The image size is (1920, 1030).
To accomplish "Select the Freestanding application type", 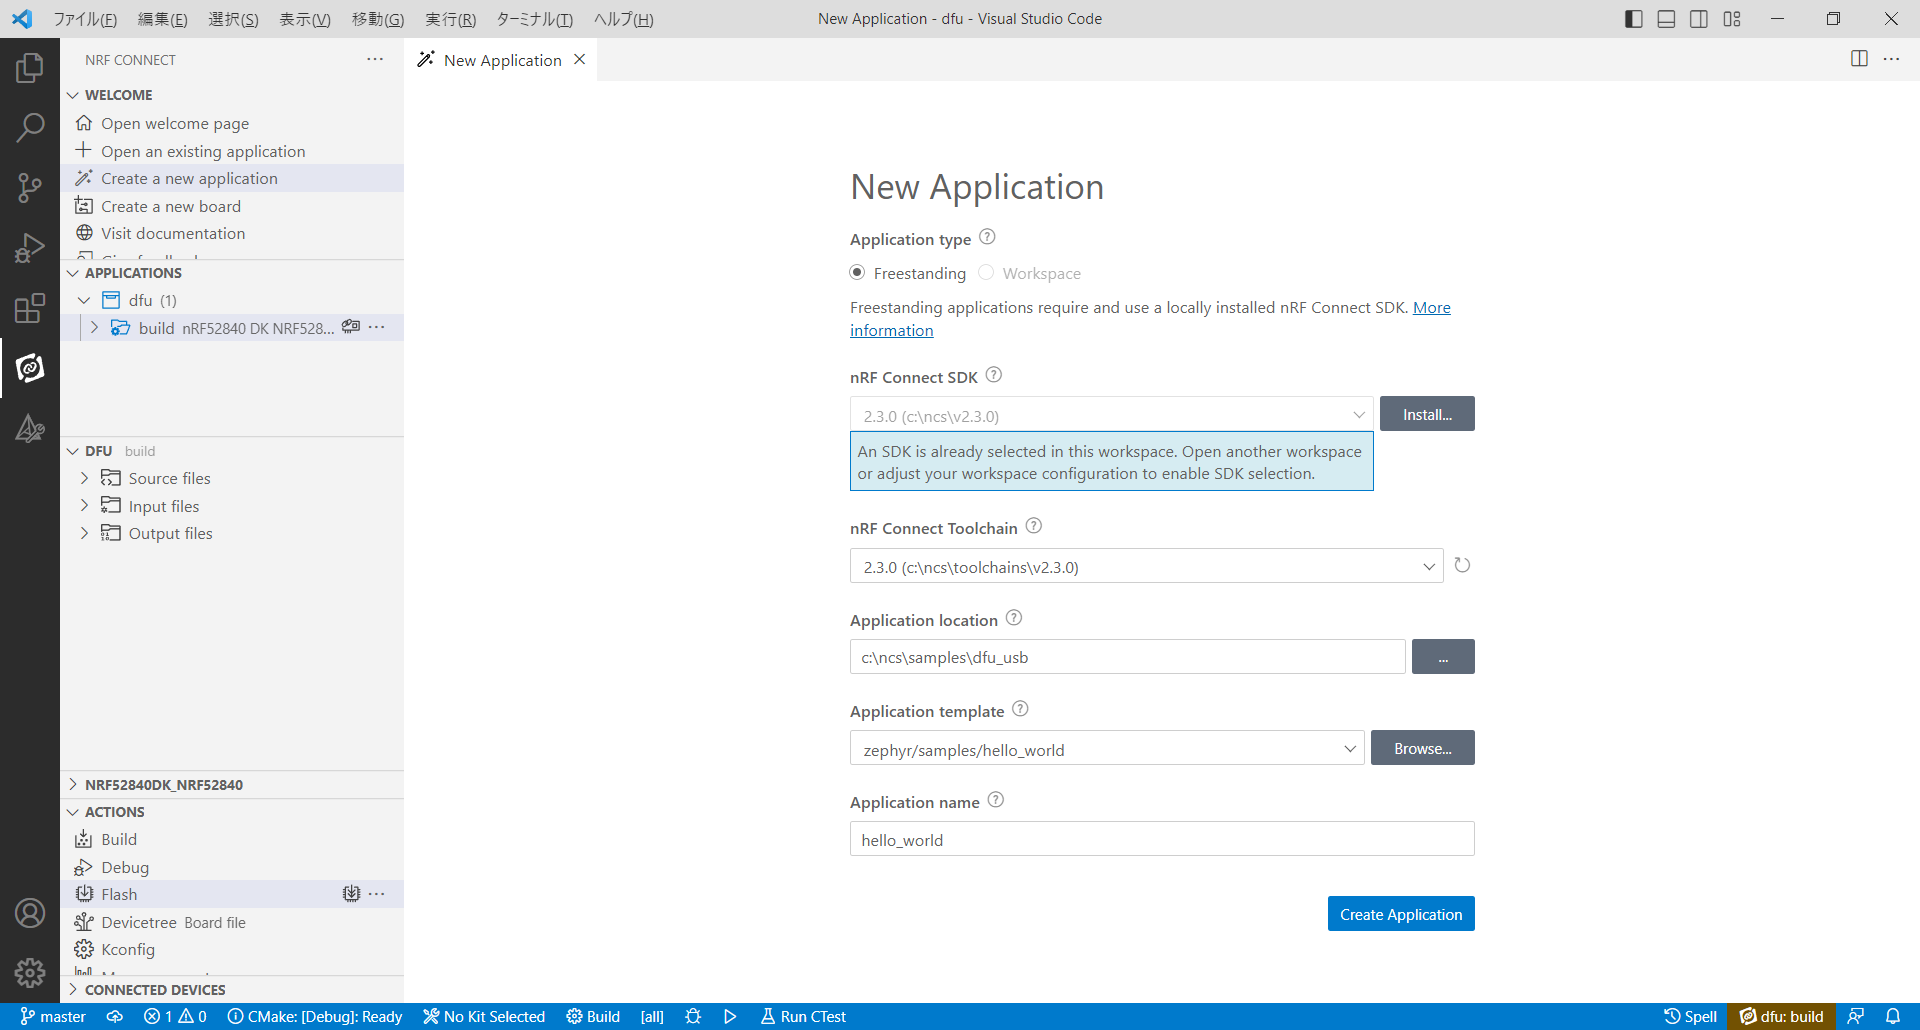I will [857, 273].
